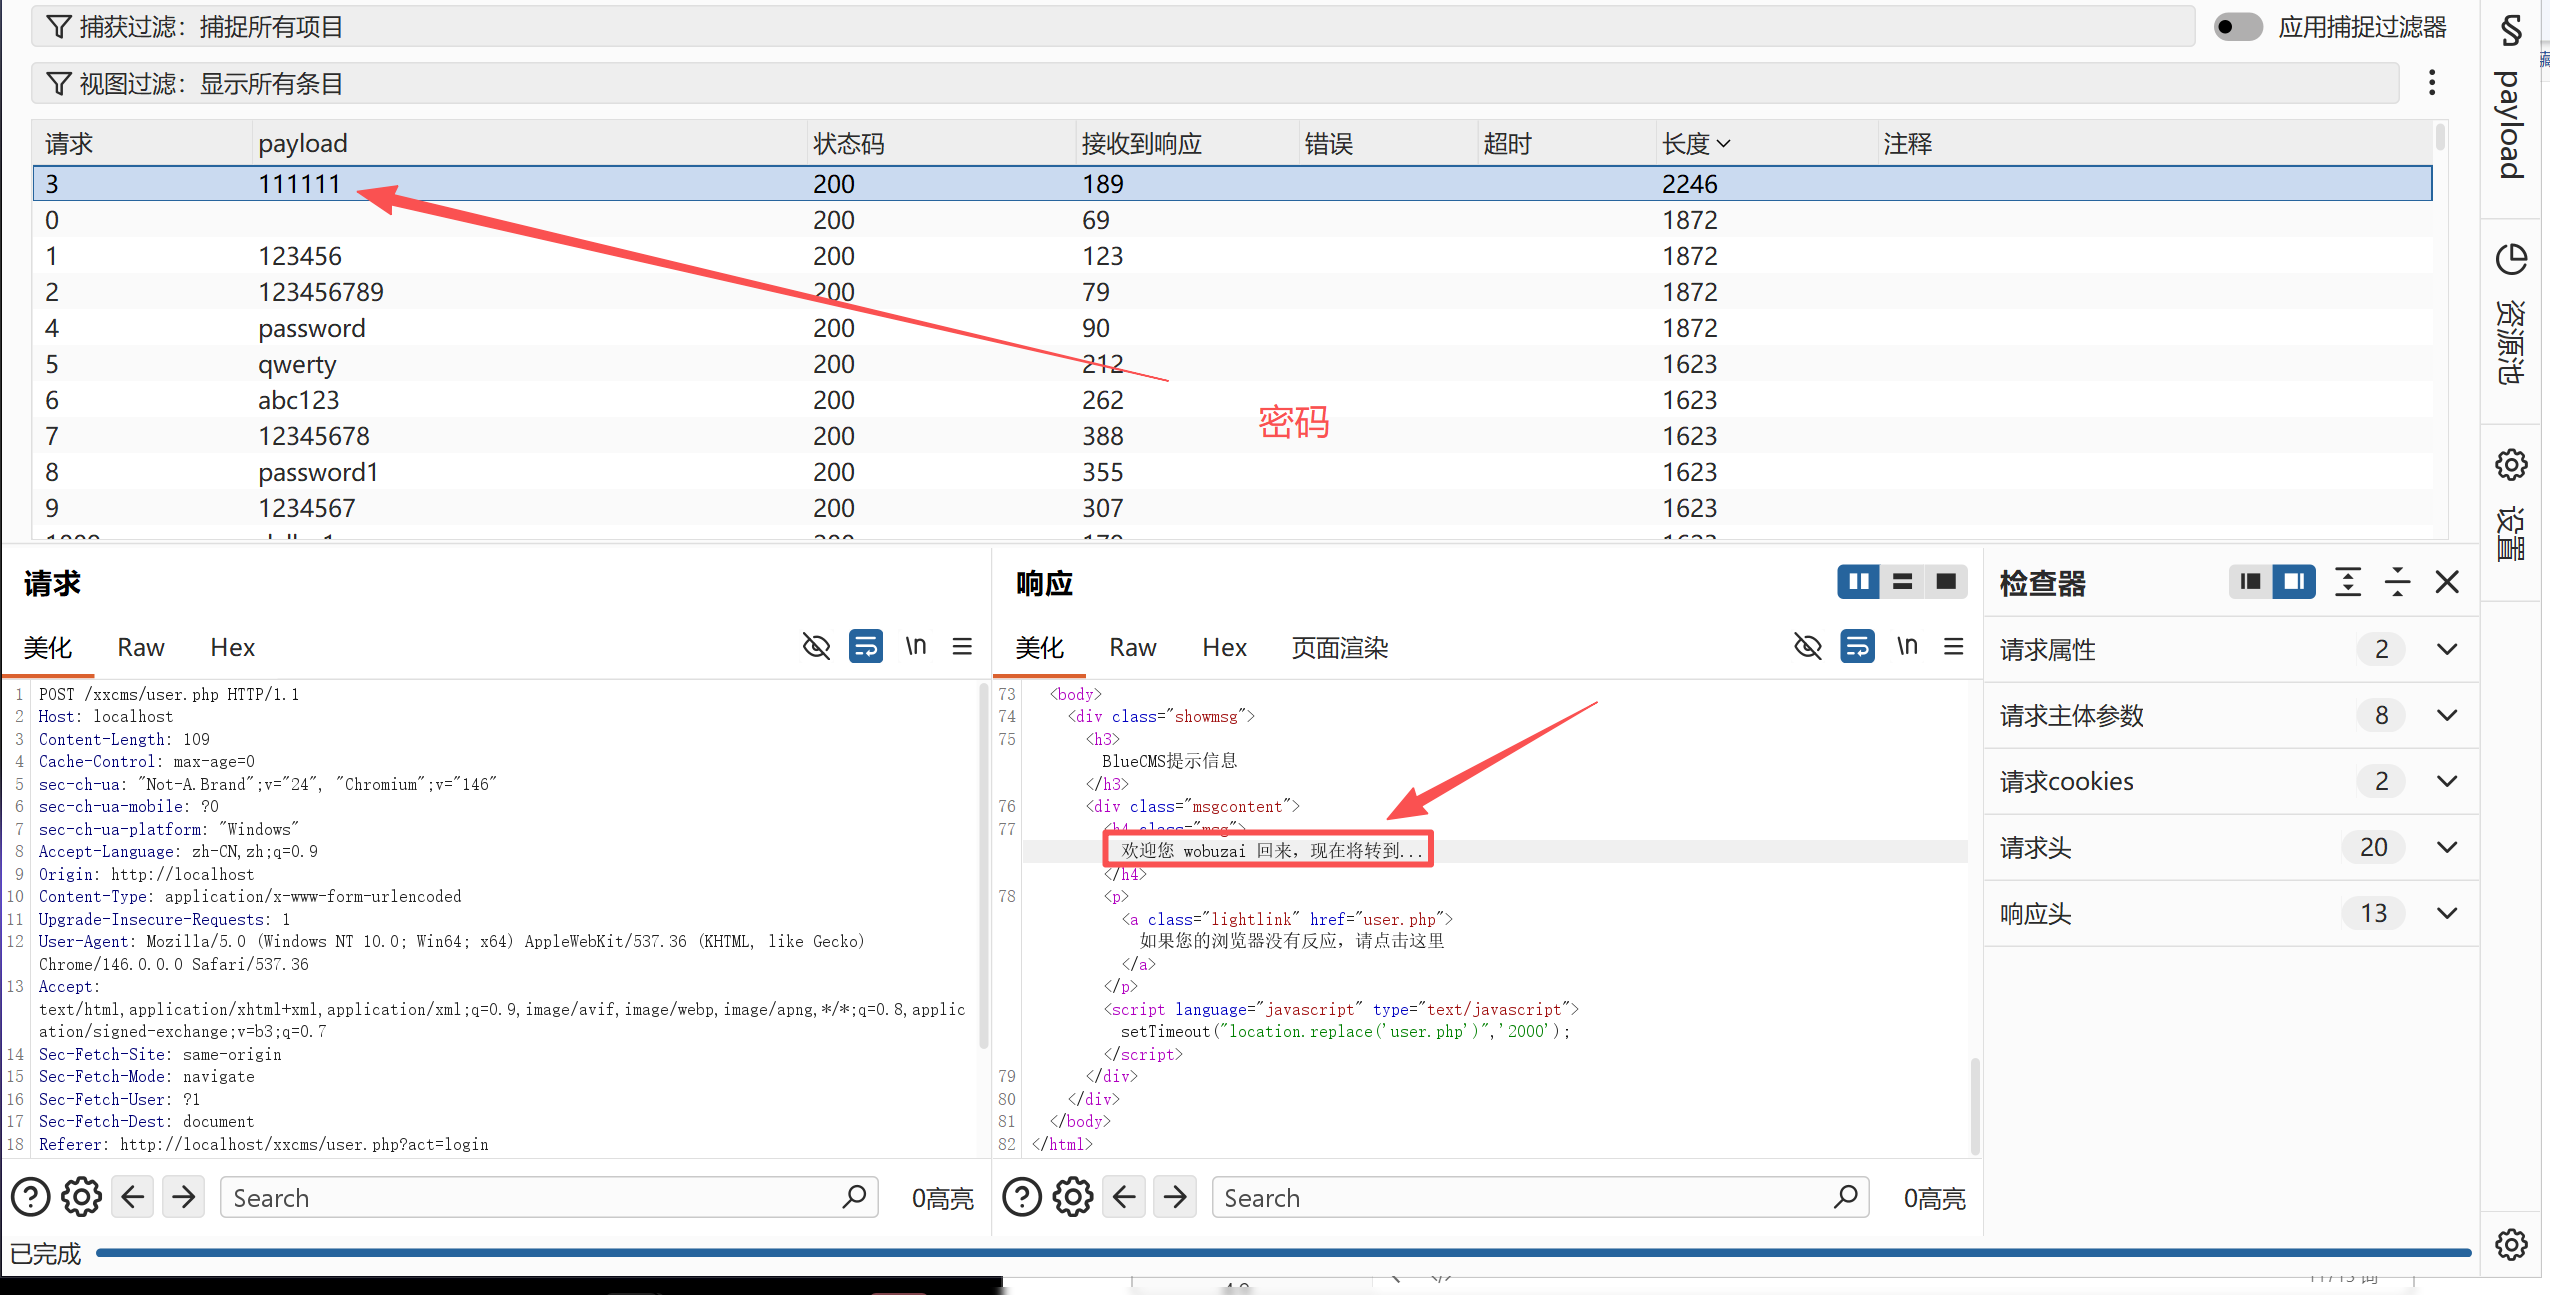
Task: Select the result row with payload 123456
Action: point(1232,256)
